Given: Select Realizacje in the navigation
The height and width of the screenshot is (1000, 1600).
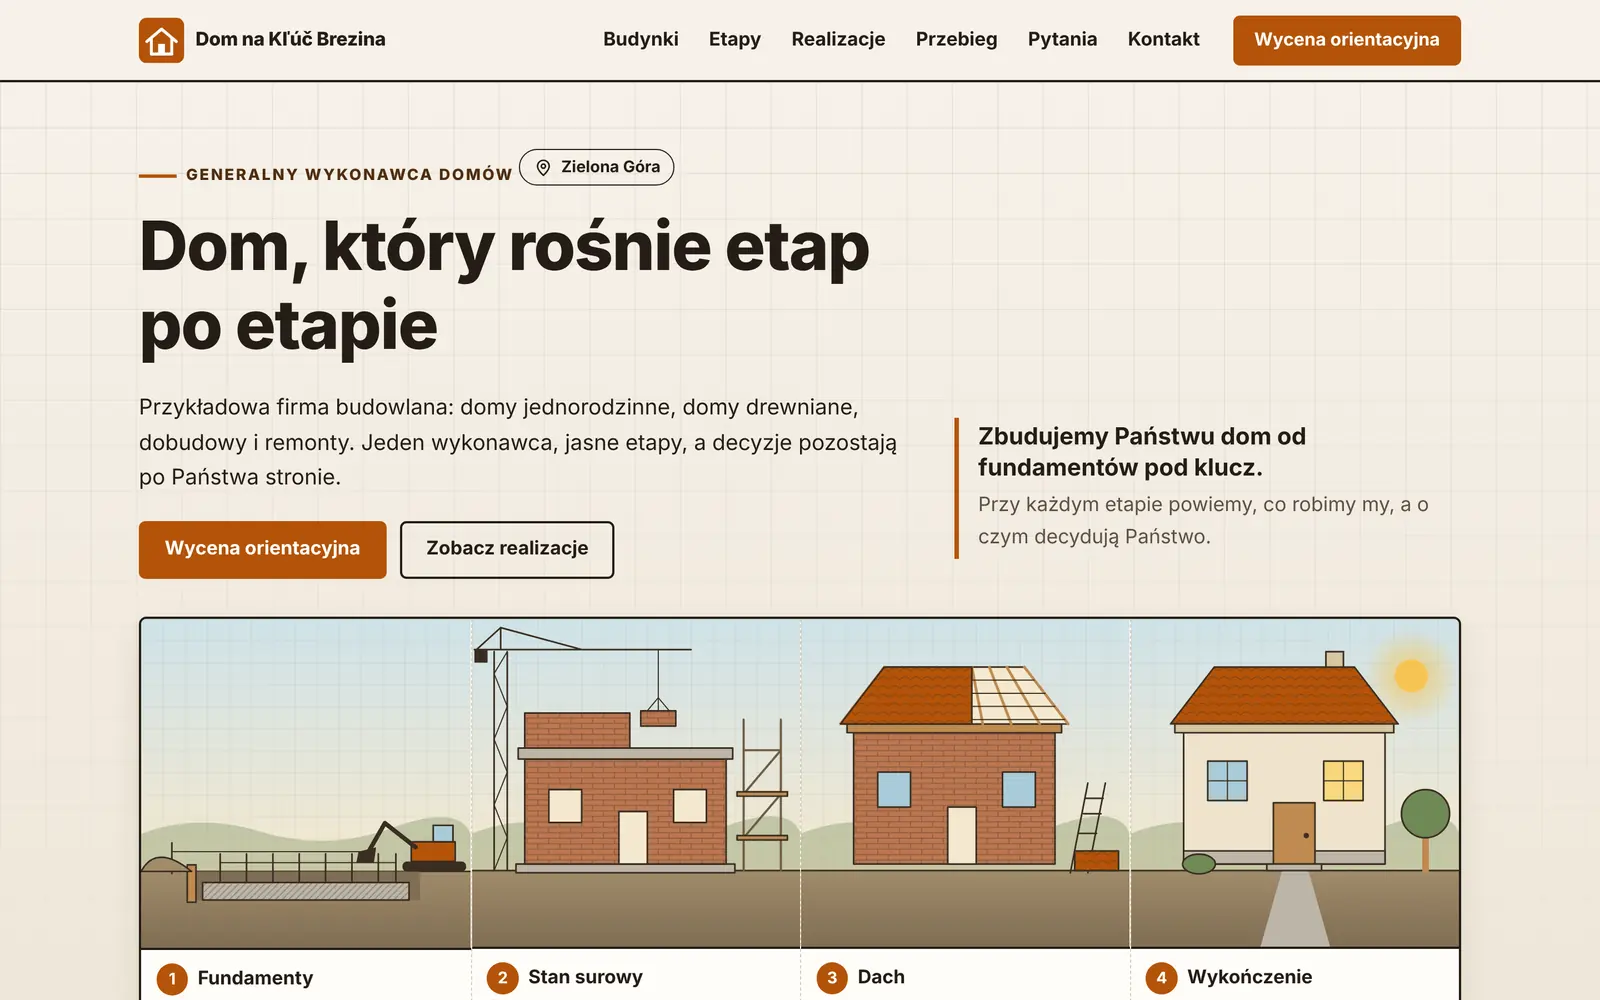Looking at the screenshot, I should 838,39.
